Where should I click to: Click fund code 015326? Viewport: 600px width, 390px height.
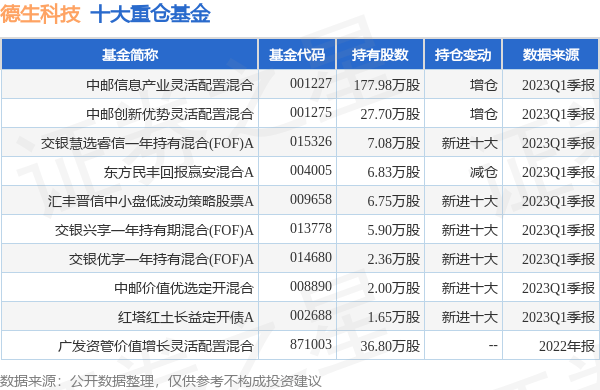click(x=311, y=141)
